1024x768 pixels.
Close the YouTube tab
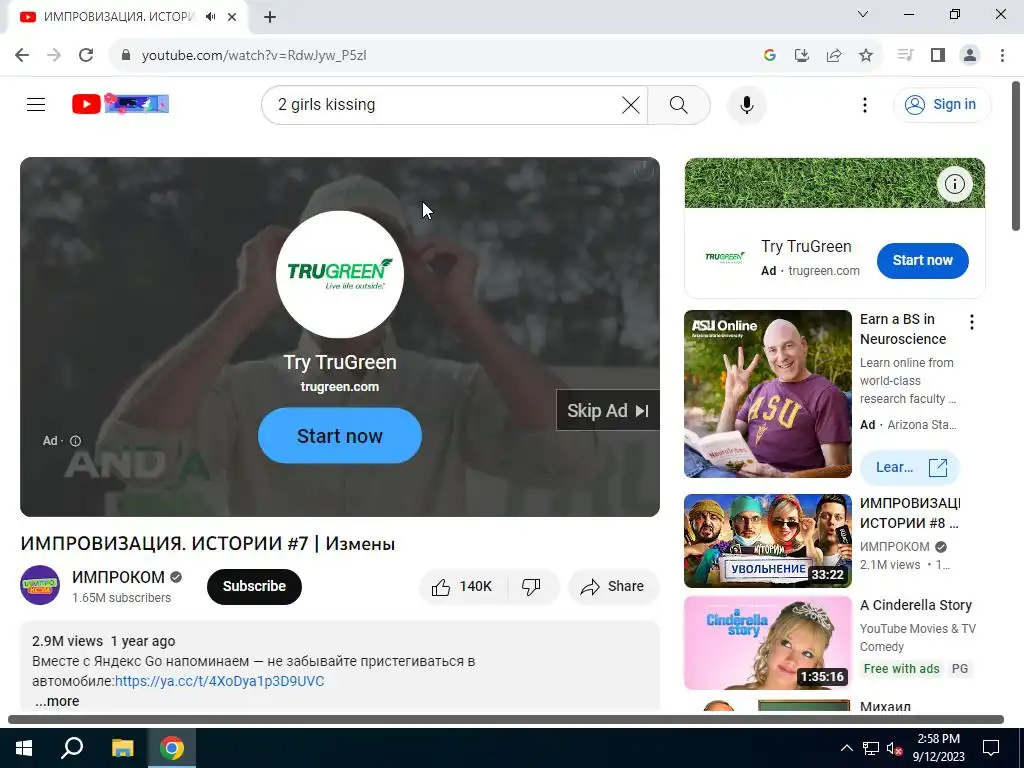point(232,17)
